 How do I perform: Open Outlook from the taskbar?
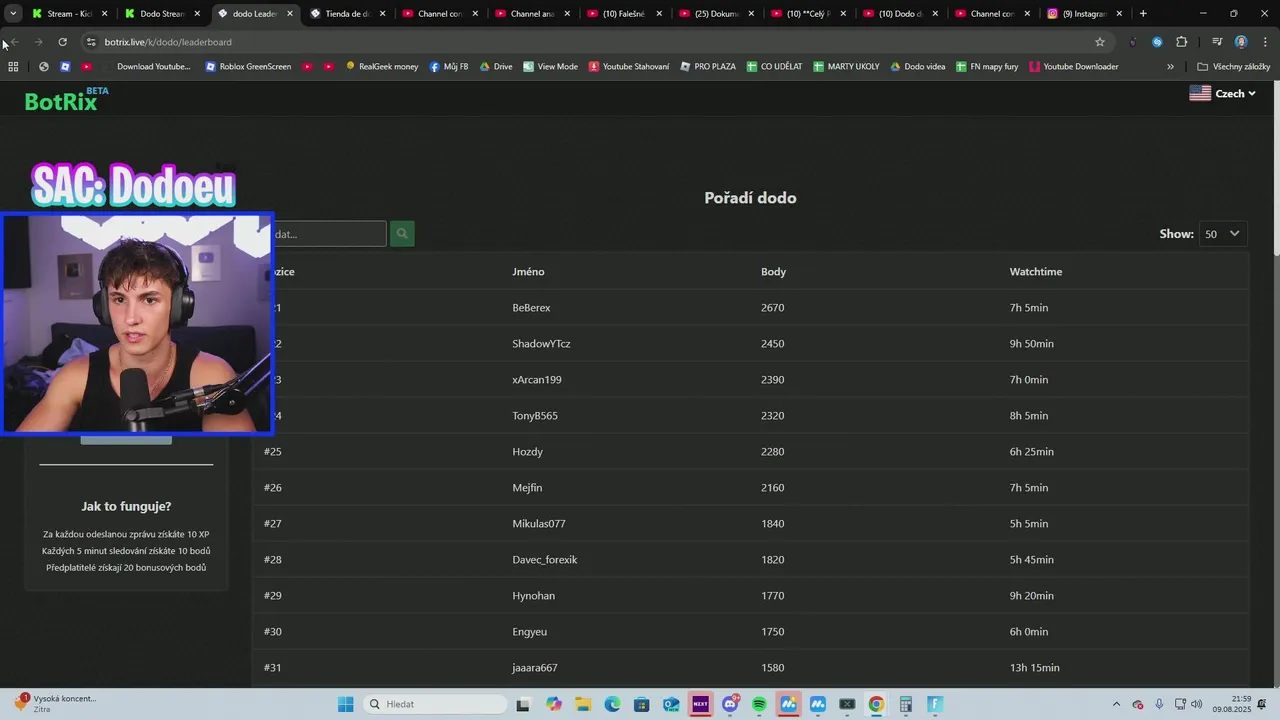[x=671, y=704]
